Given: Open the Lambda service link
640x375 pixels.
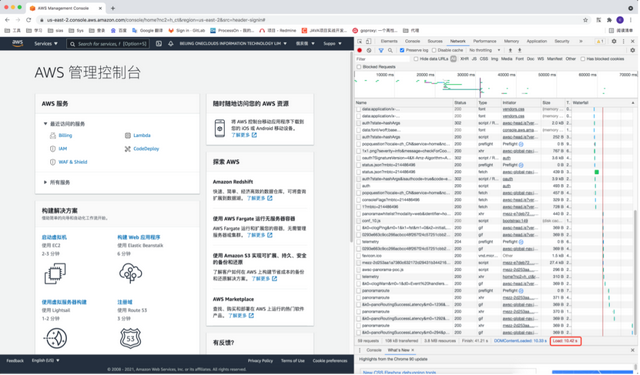Looking at the screenshot, I should tap(142, 135).
